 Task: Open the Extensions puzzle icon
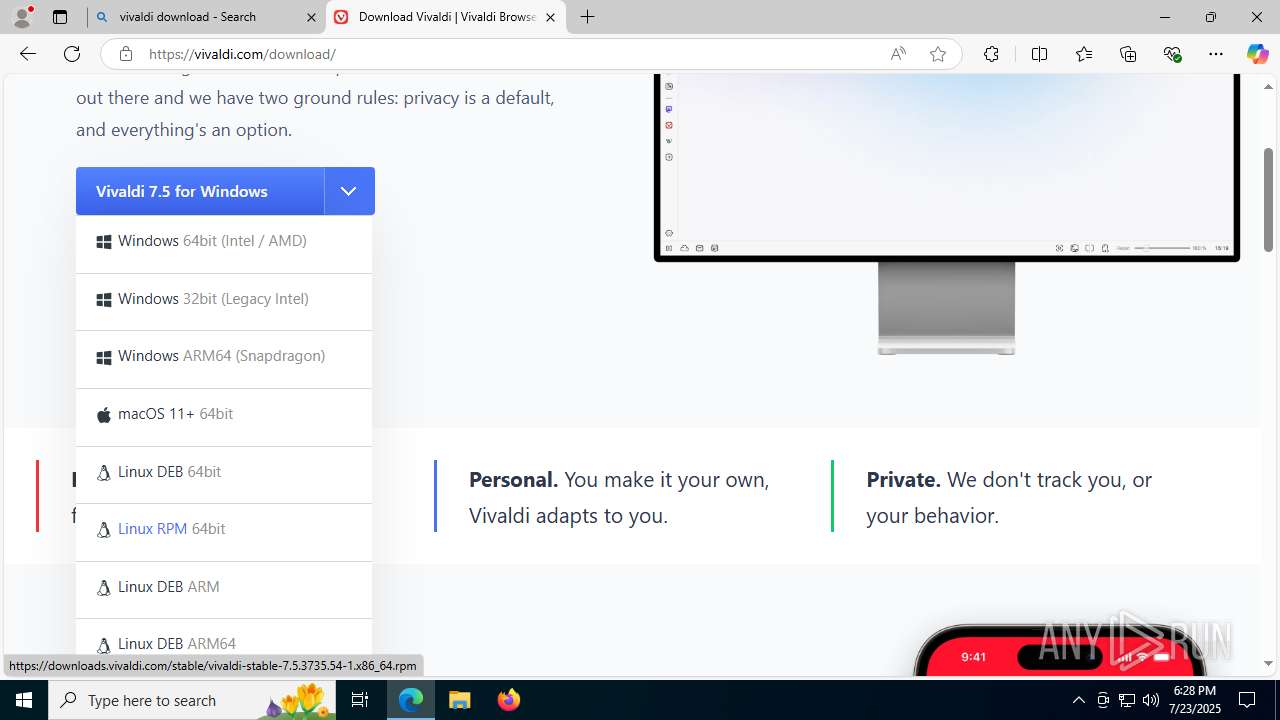point(991,54)
